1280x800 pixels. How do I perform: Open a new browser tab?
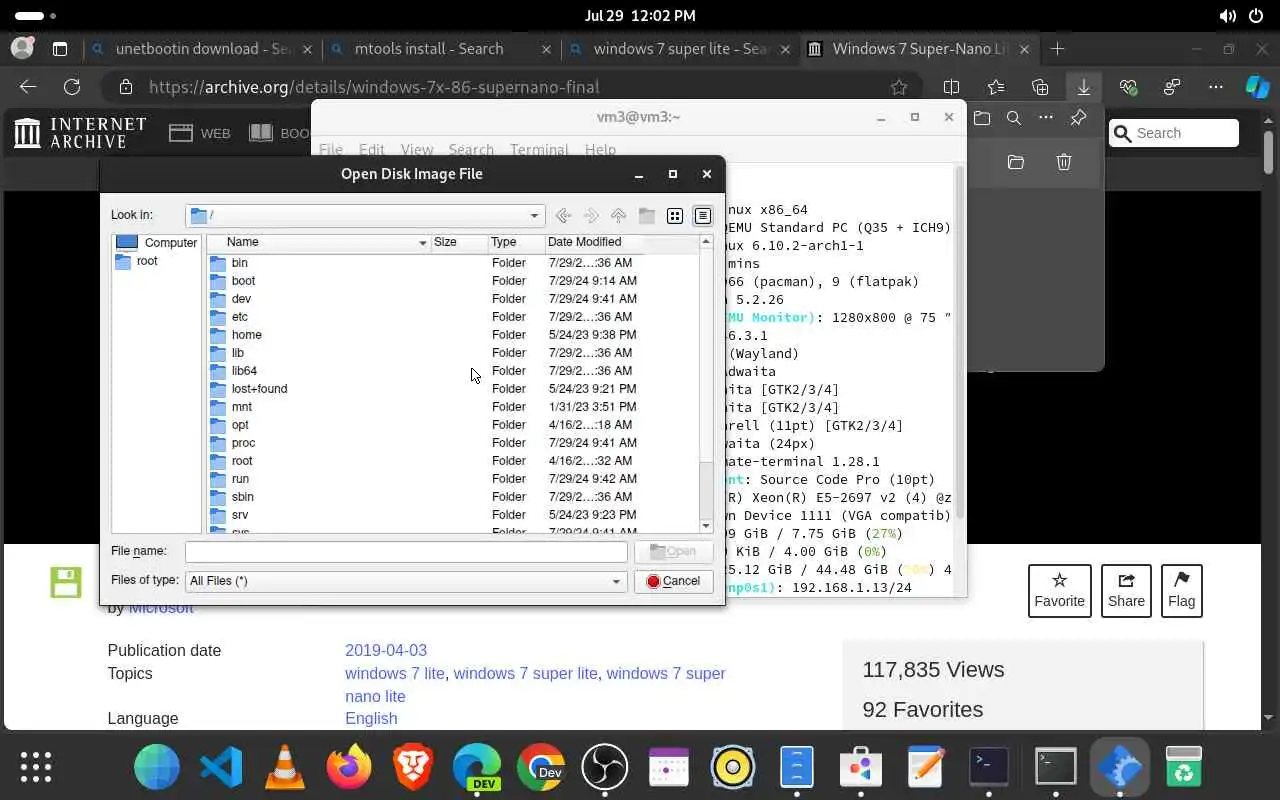click(1057, 49)
